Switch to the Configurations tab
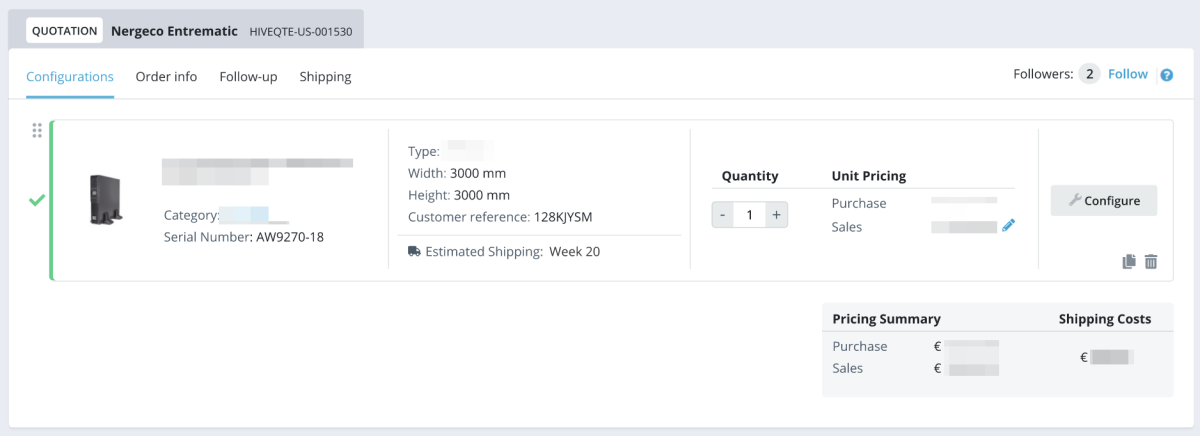Viewport: 1200px width, 436px height. pos(70,76)
